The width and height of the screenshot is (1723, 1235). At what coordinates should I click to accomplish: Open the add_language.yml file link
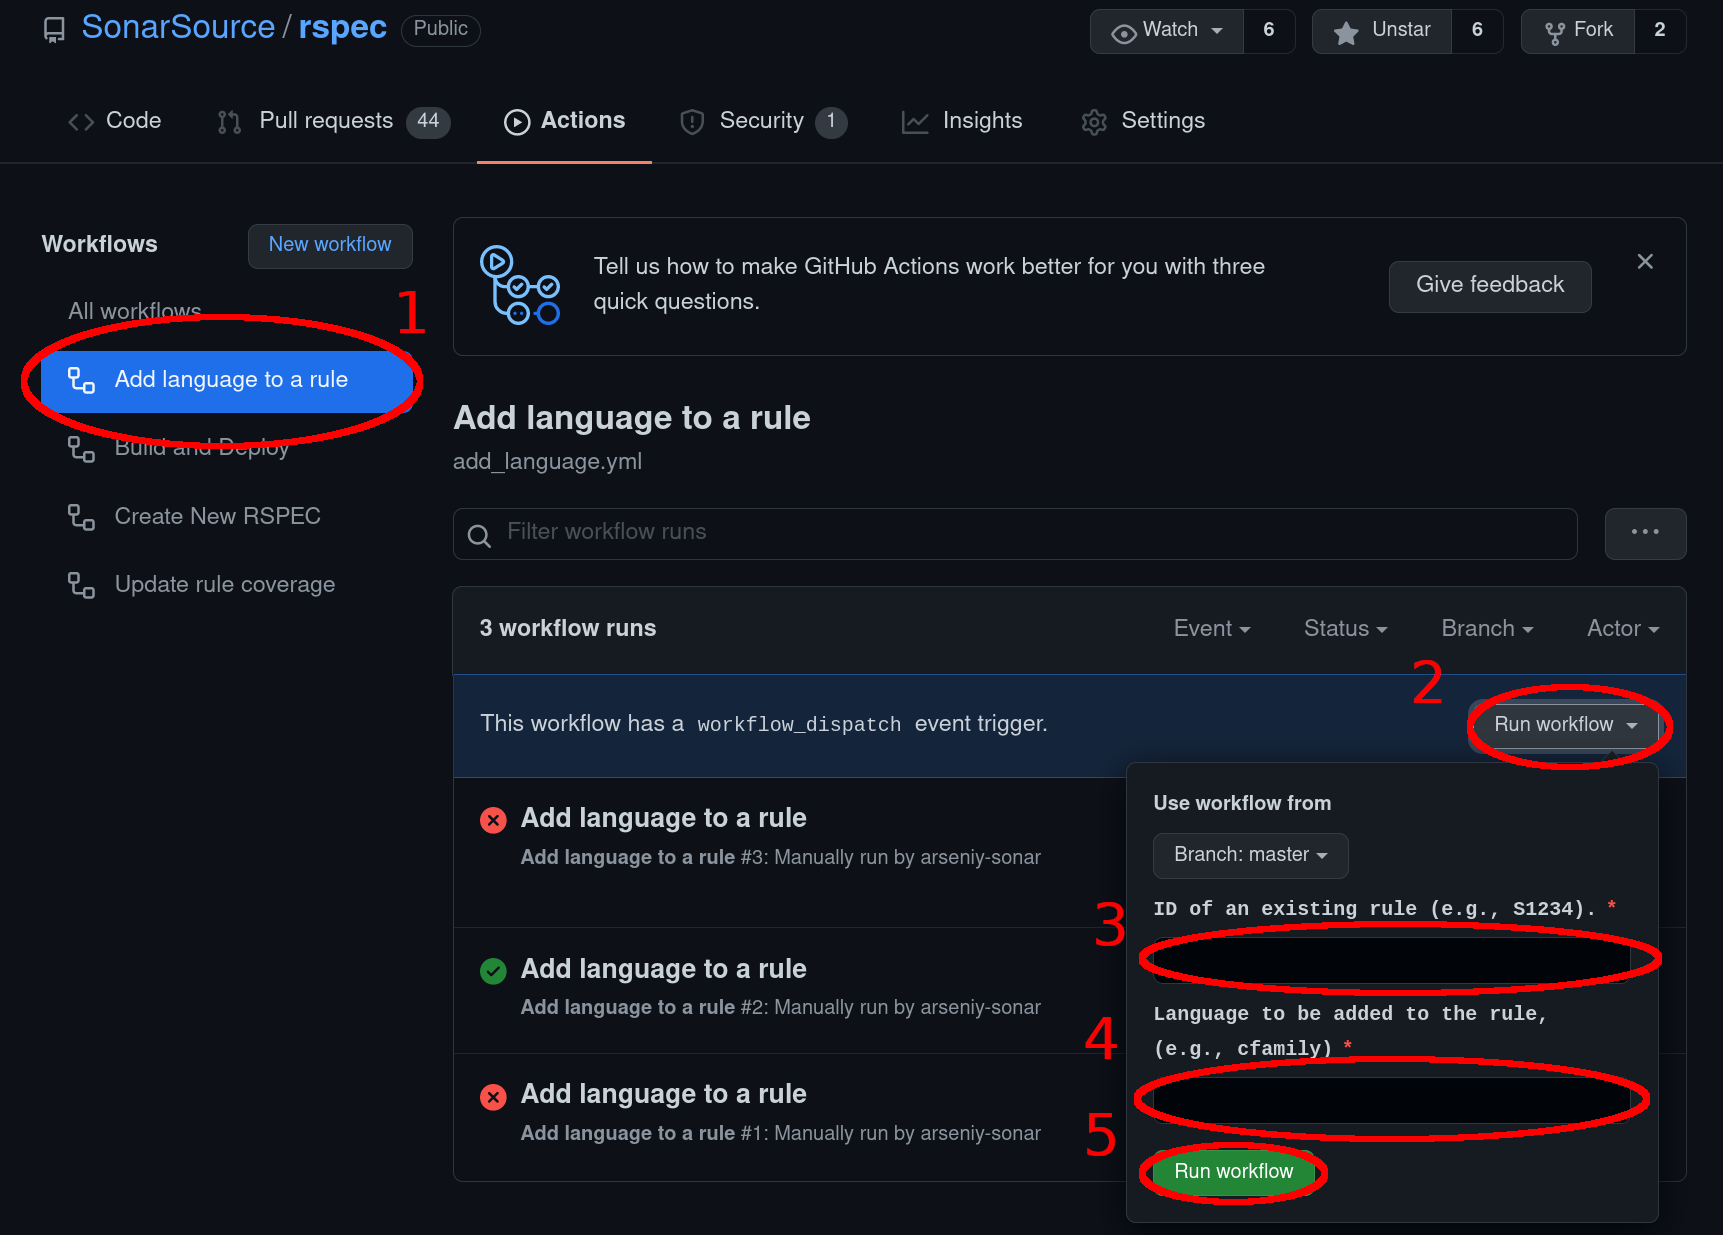(547, 461)
